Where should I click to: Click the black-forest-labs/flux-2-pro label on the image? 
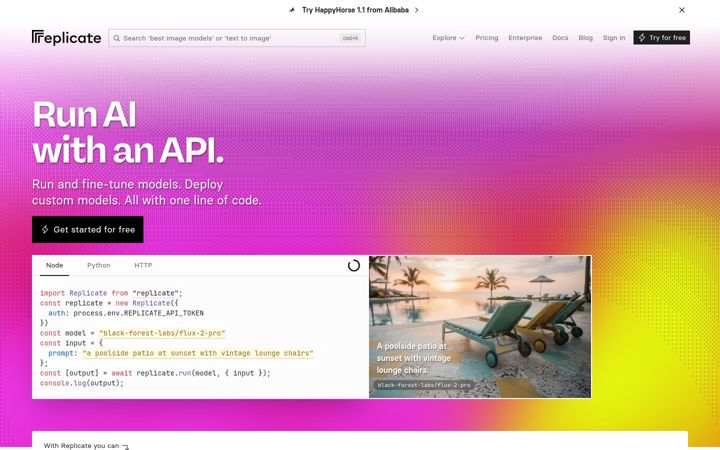click(x=424, y=385)
